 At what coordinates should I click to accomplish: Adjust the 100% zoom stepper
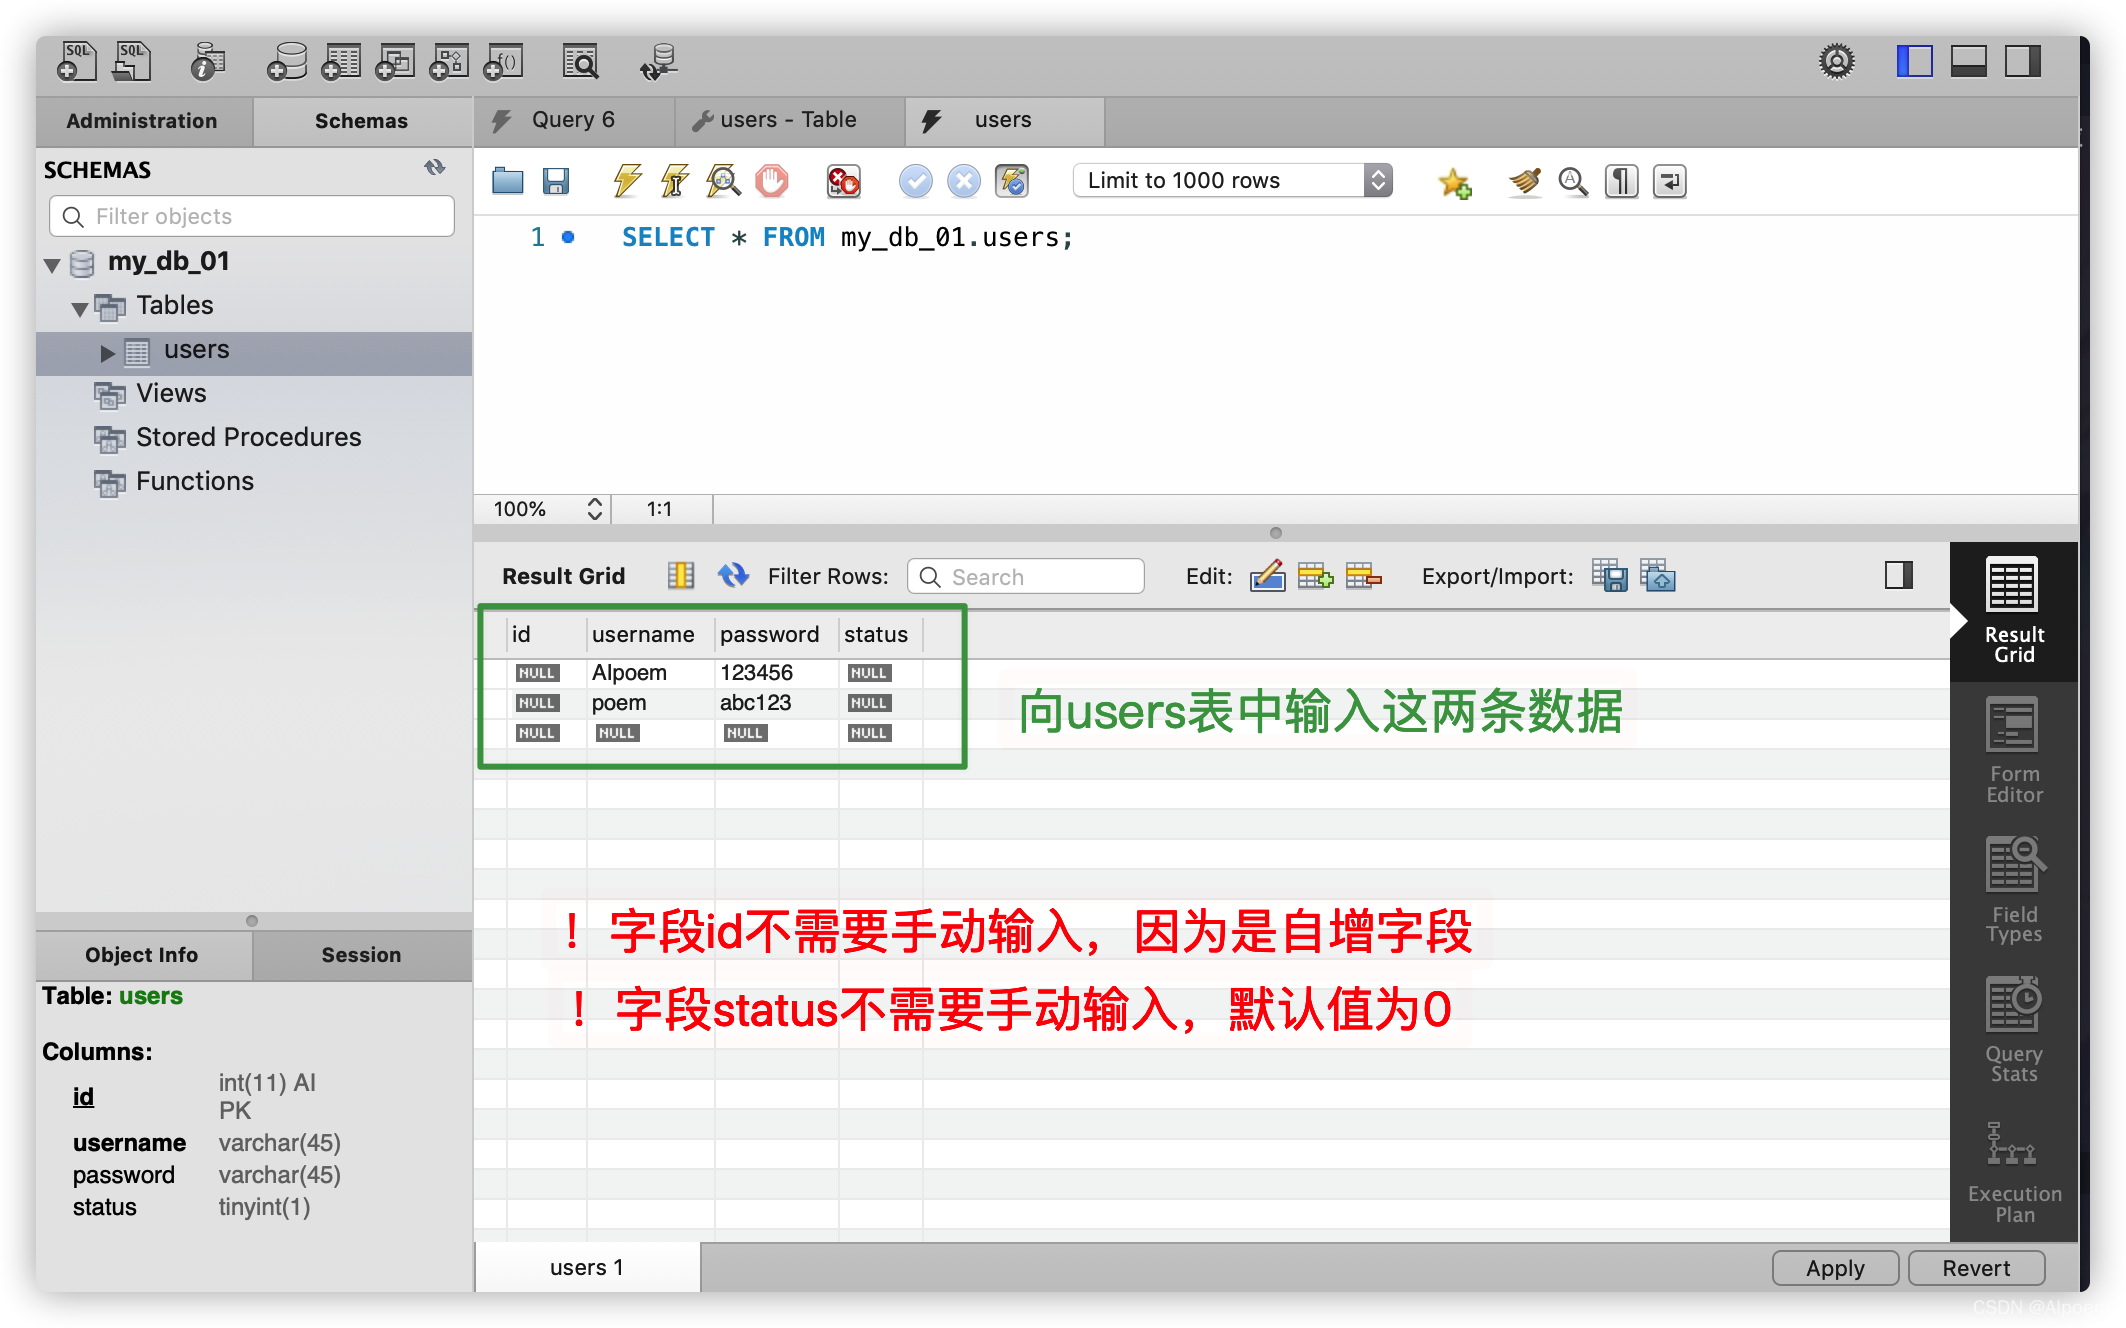click(594, 509)
